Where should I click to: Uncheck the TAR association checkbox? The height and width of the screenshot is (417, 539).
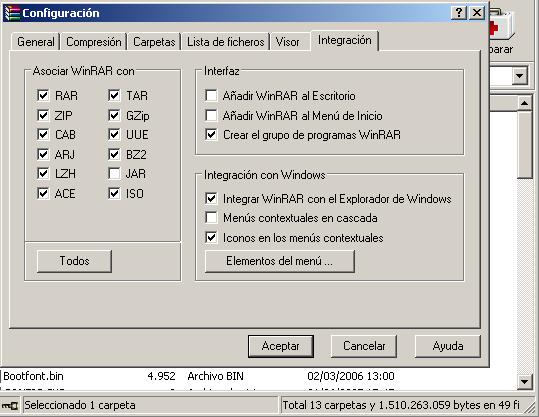[x=114, y=95]
